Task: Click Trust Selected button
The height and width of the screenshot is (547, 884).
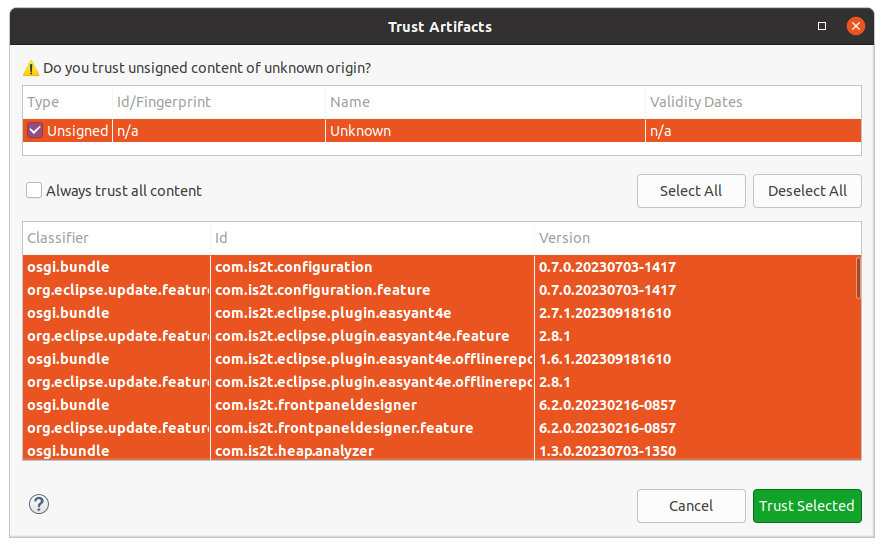Action: (807, 506)
